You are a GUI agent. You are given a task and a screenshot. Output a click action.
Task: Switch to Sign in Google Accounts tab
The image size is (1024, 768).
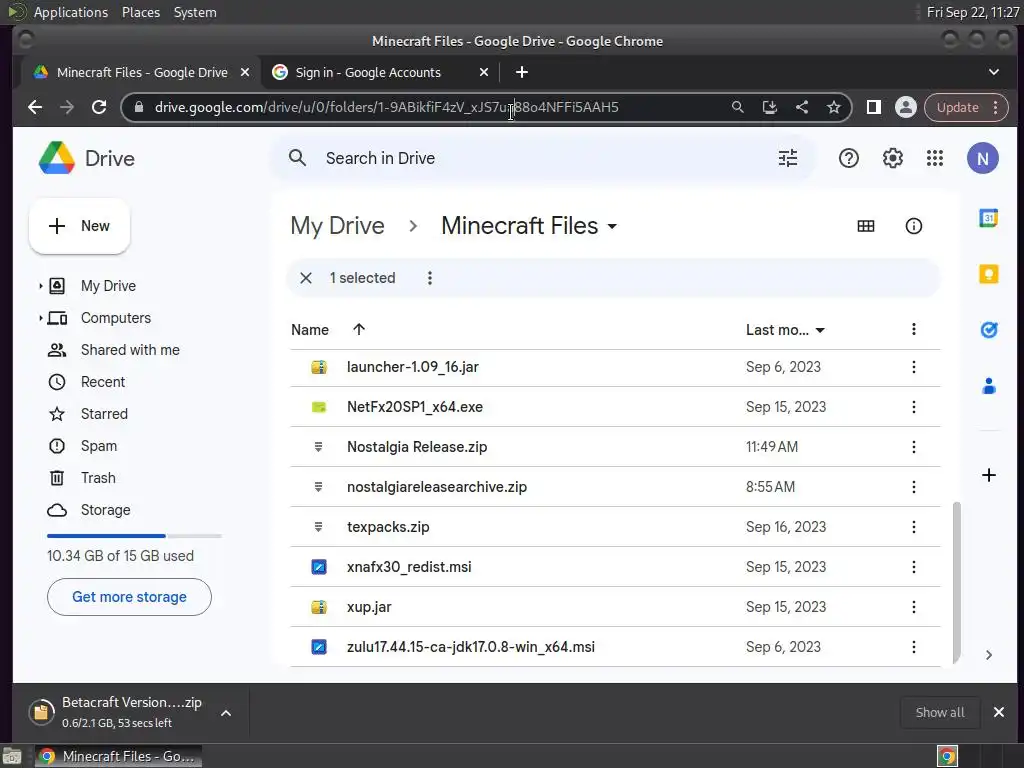(x=368, y=72)
